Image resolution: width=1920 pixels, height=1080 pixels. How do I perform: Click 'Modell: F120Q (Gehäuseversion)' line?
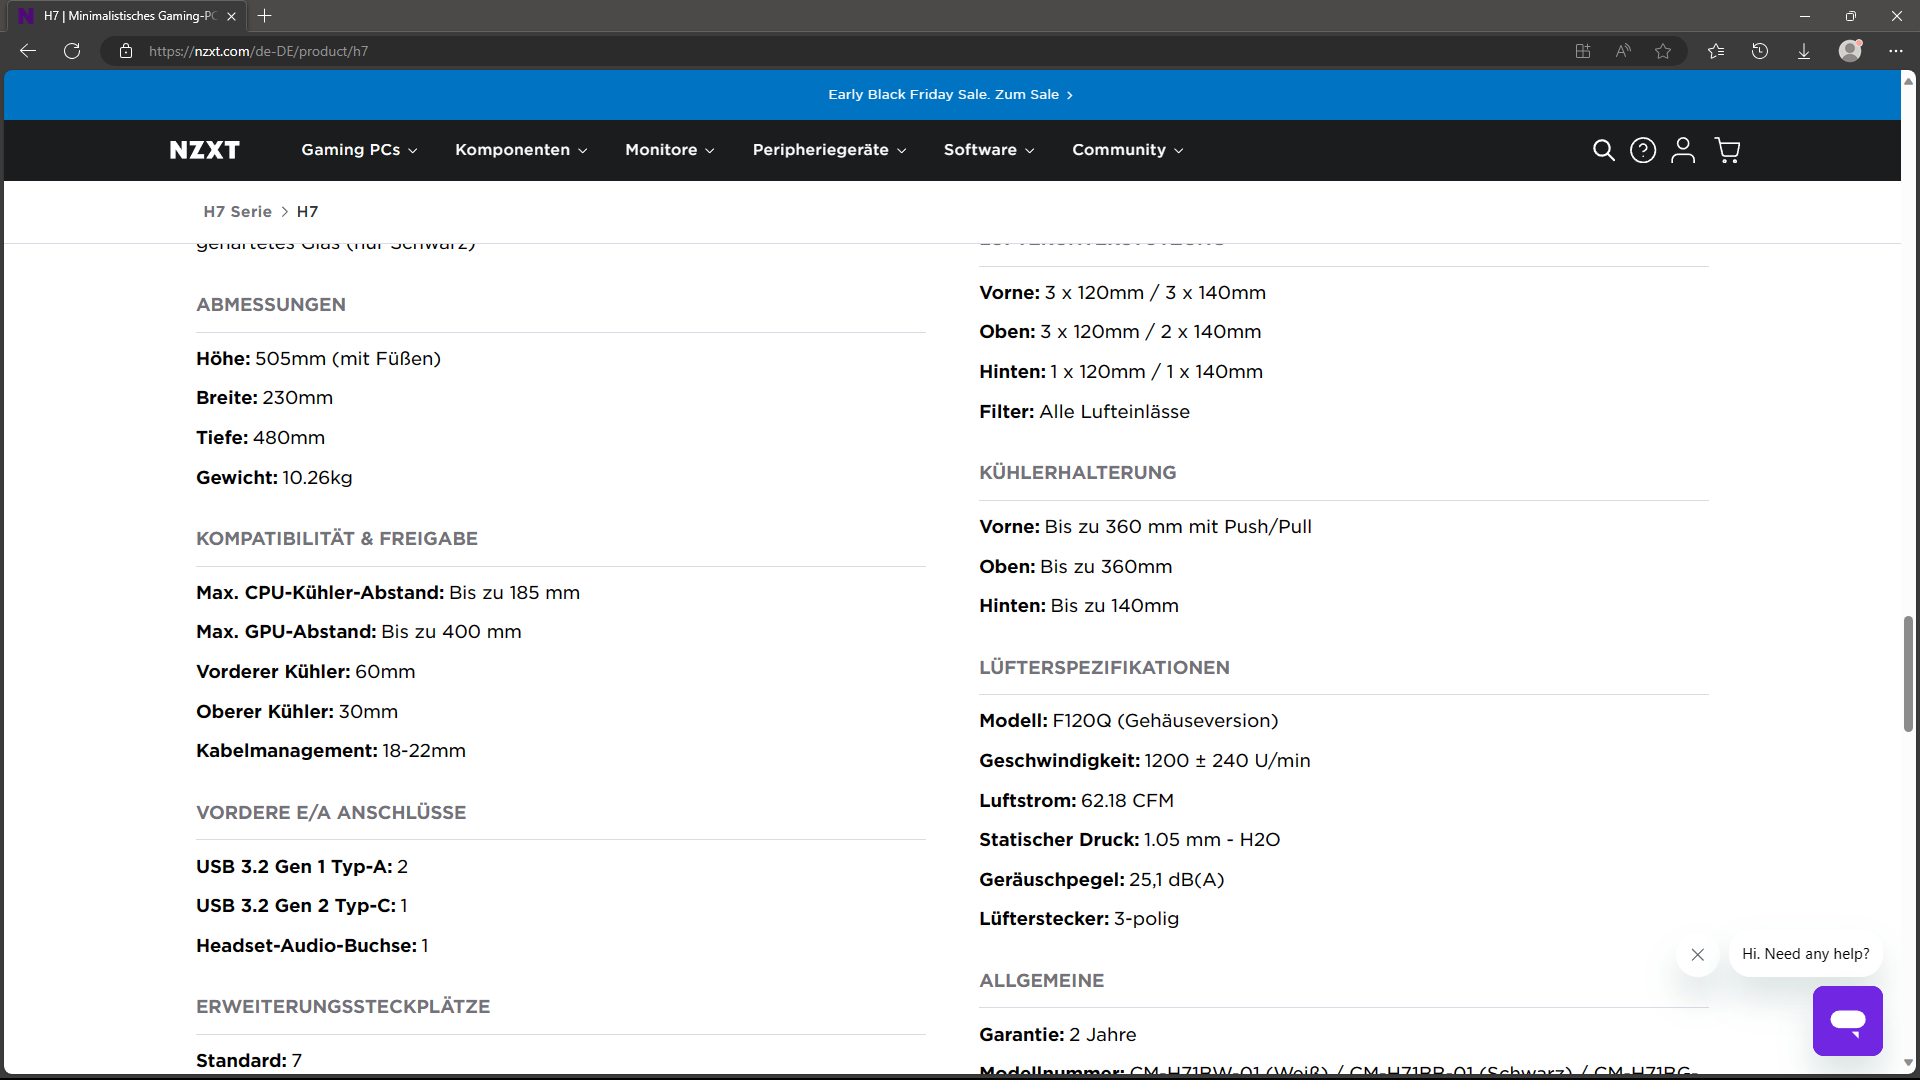click(1129, 721)
